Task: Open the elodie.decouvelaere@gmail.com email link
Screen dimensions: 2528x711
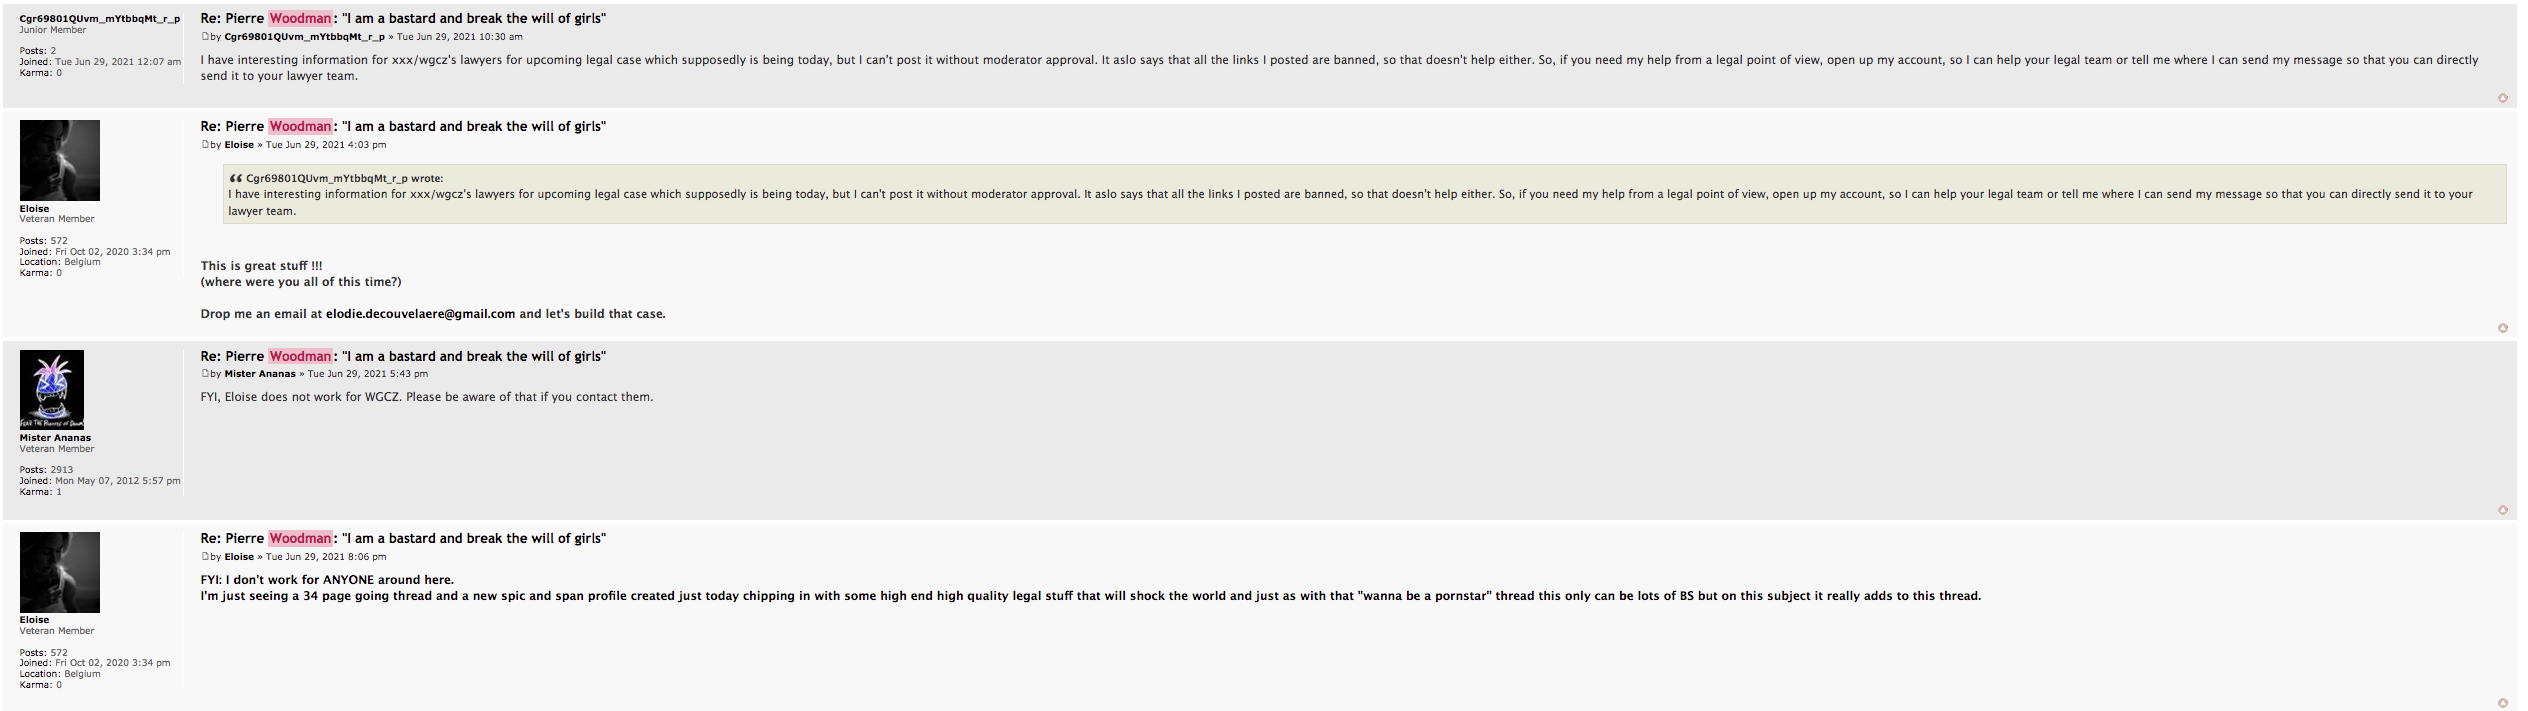Action: tap(420, 314)
